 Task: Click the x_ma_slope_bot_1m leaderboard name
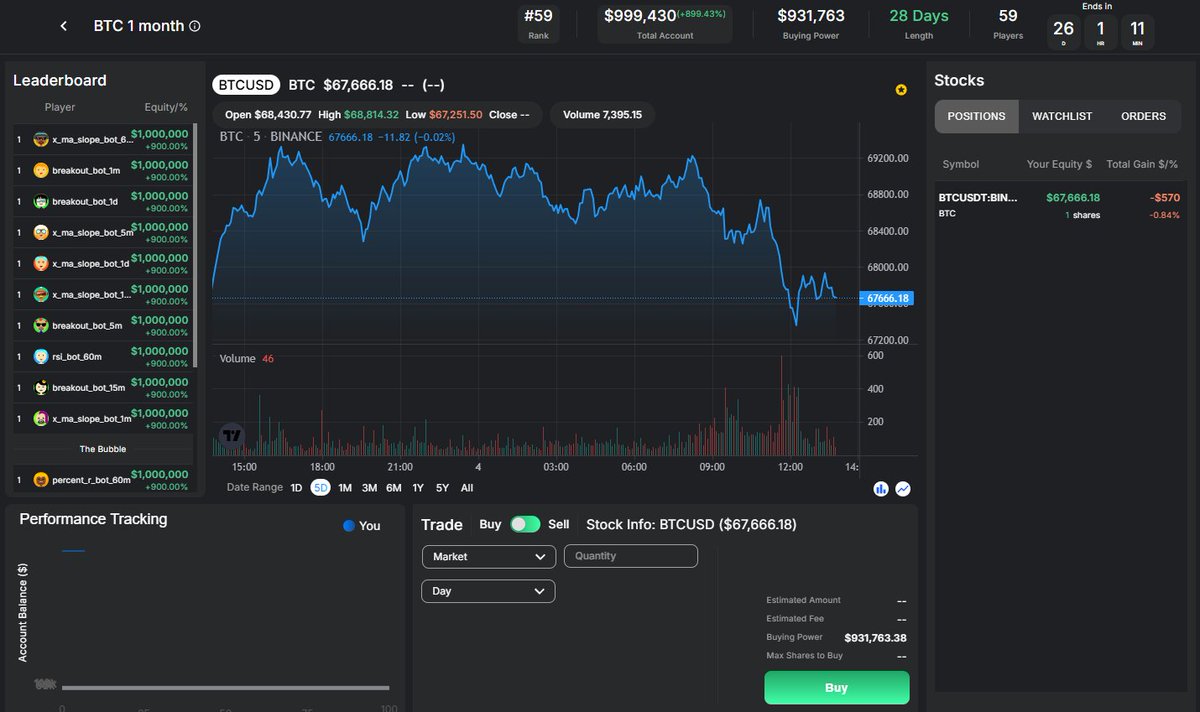(92, 419)
